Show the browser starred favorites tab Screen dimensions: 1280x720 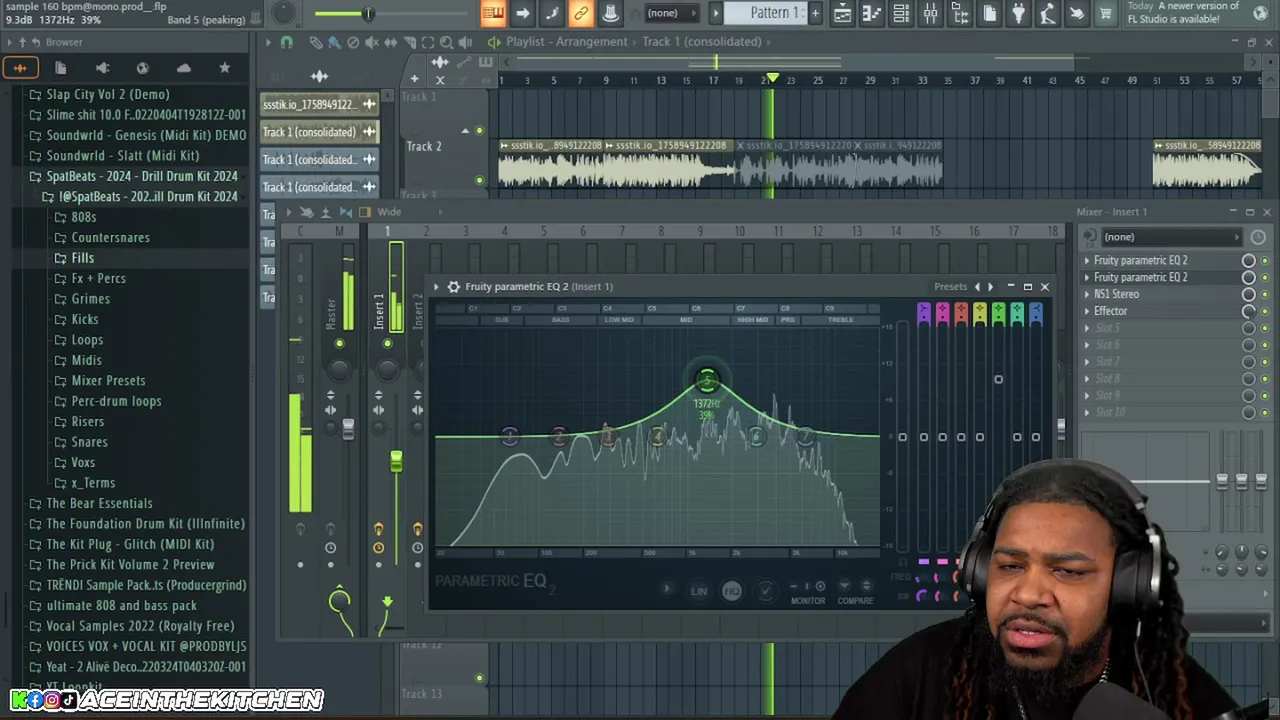click(x=224, y=68)
